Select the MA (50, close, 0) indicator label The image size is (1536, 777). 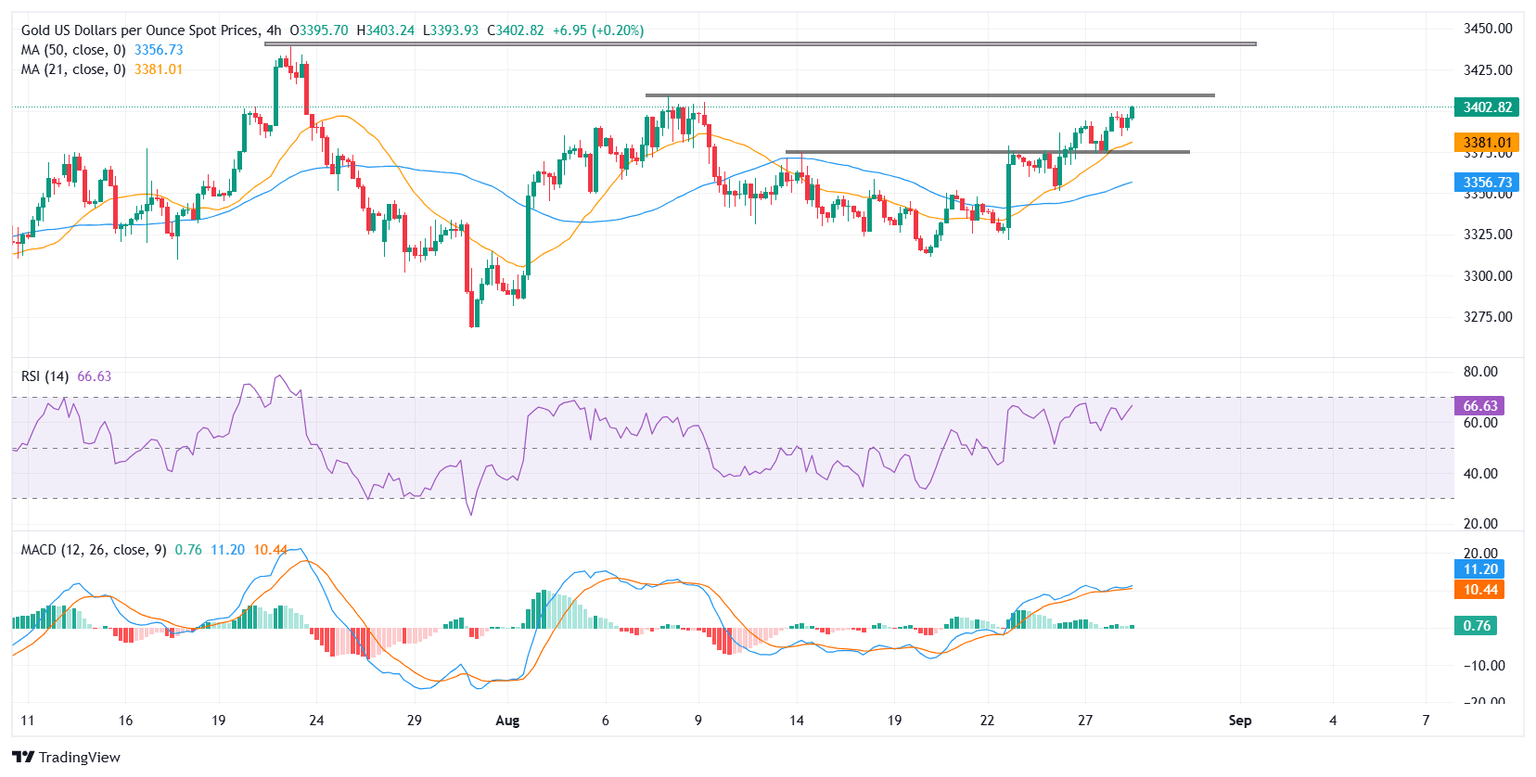[73, 50]
